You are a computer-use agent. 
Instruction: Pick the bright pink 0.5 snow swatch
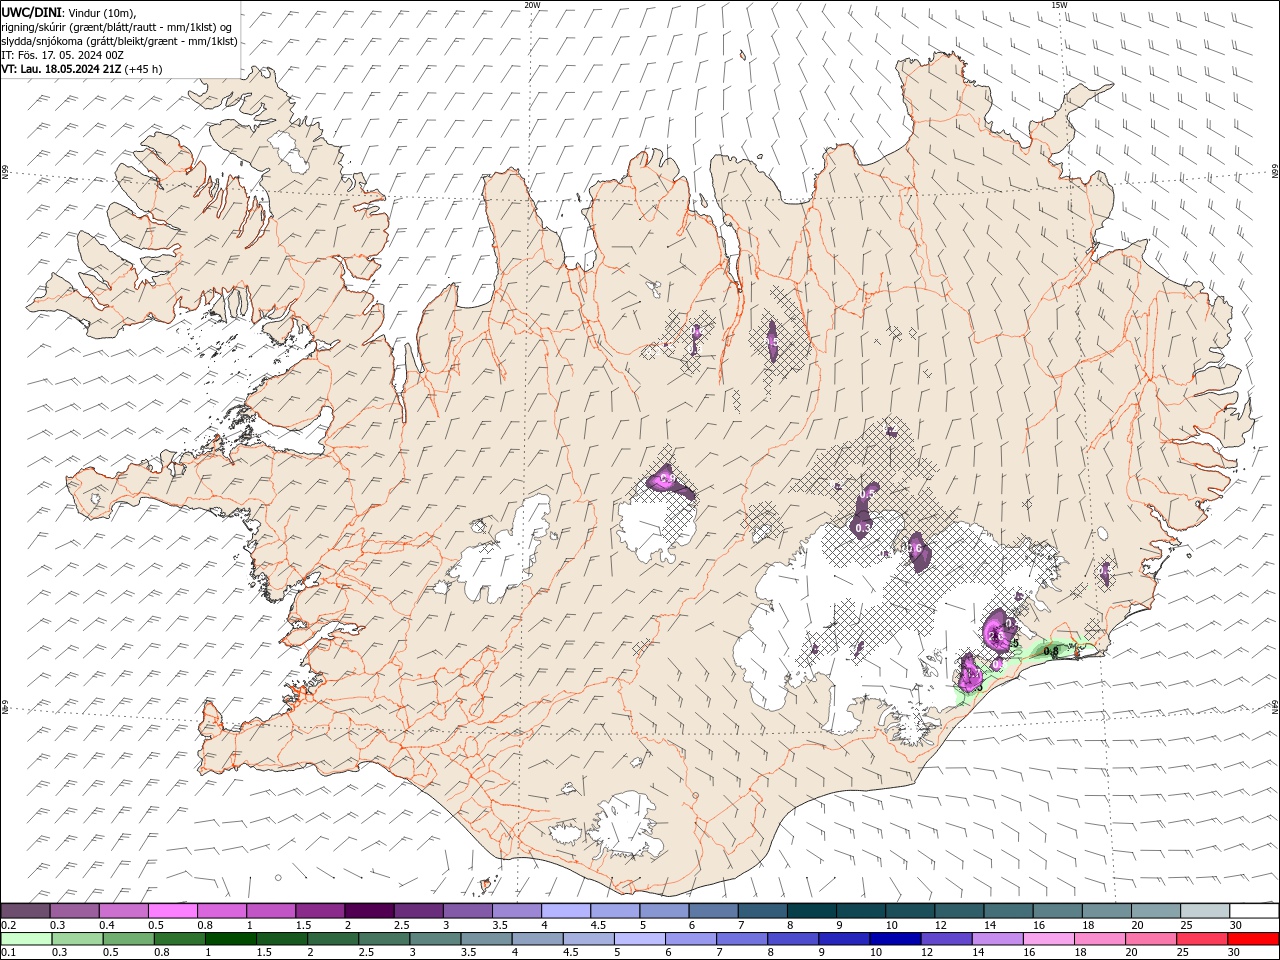(x=173, y=911)
